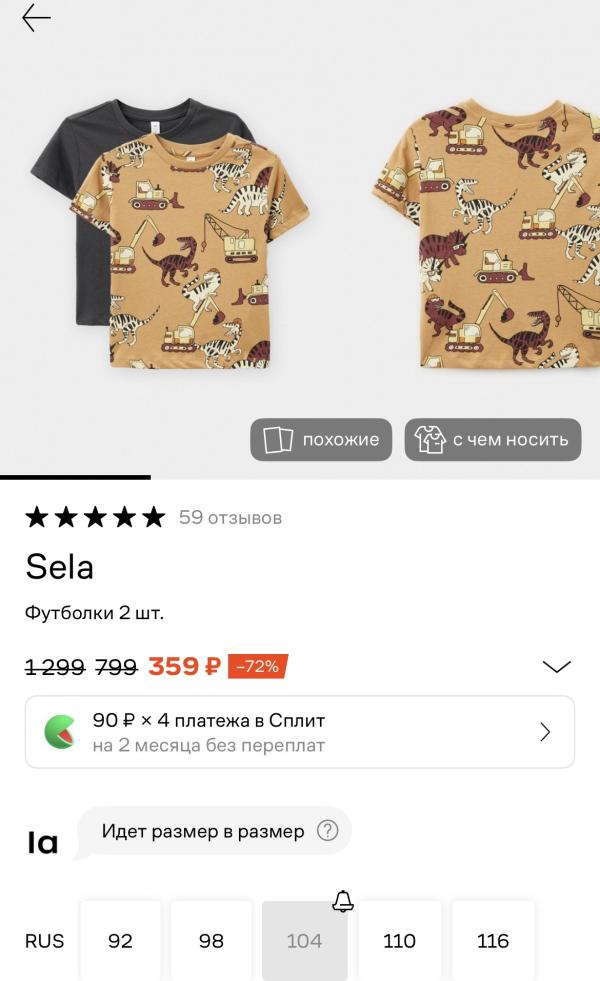Open the Sela brand page
Image resolution: width=600 pixels, height=981 pixels.
[x=60, y=567]
